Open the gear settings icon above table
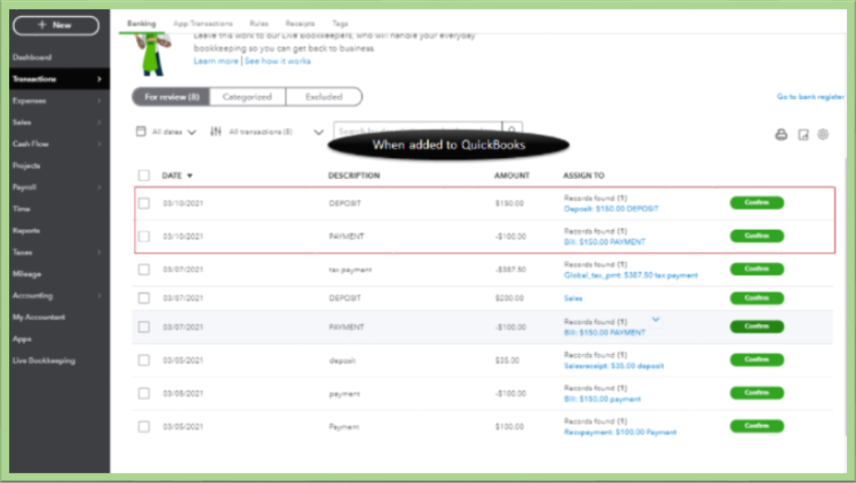 tap(823, 134)
